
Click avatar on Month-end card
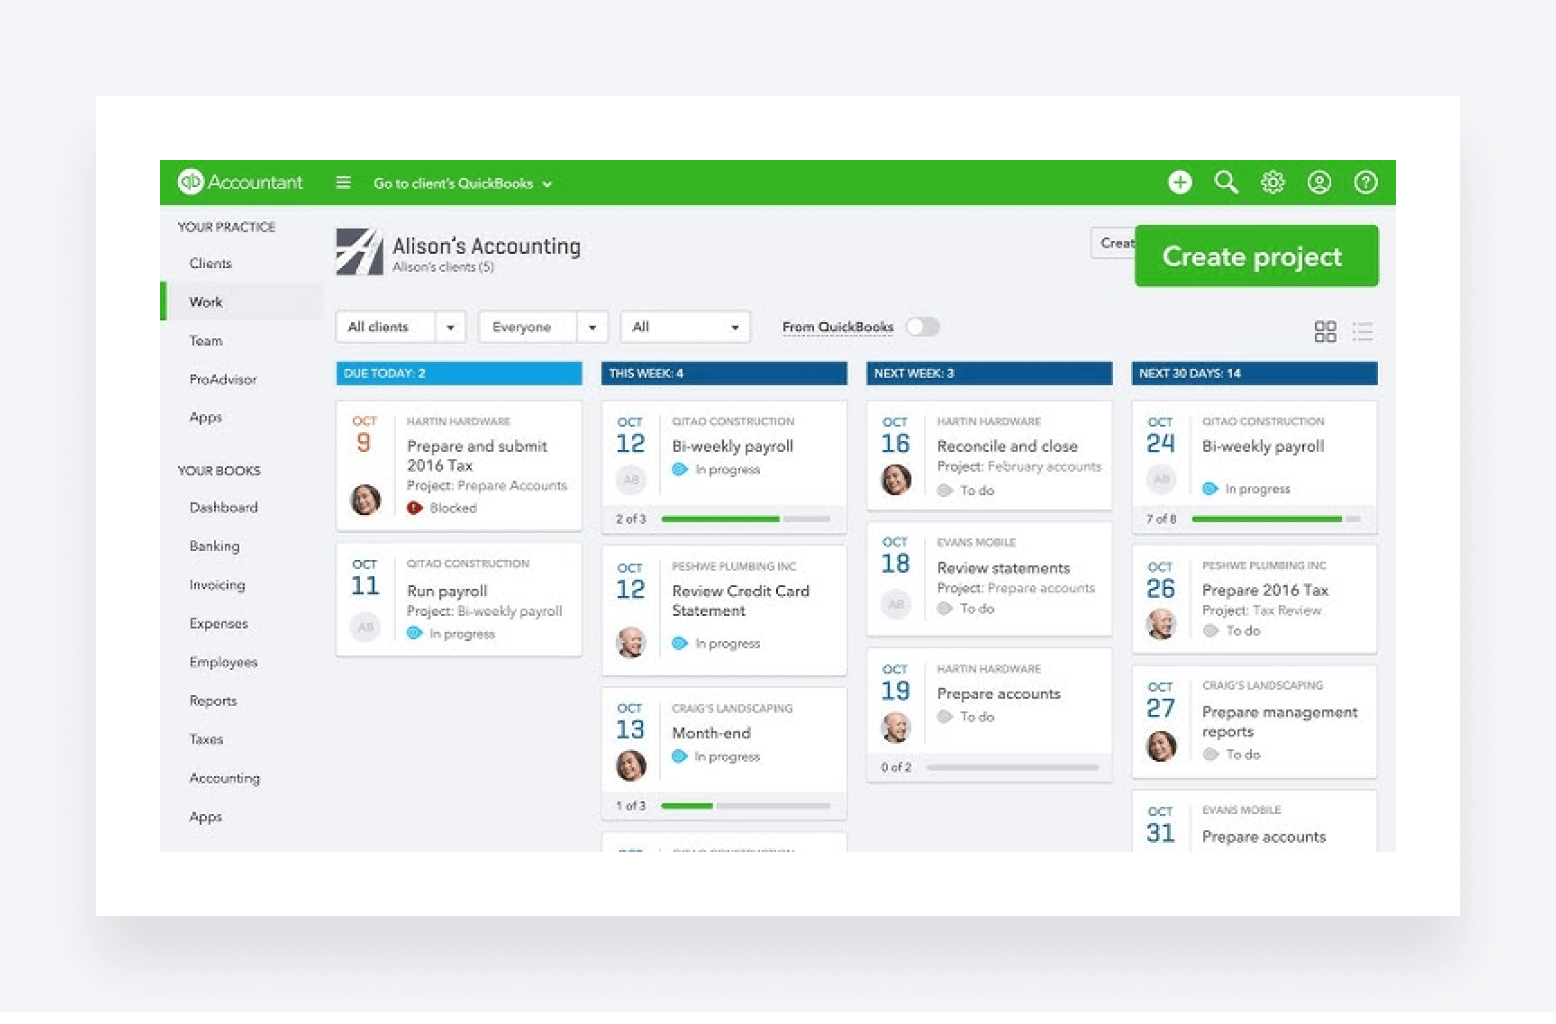pos(630,765)
